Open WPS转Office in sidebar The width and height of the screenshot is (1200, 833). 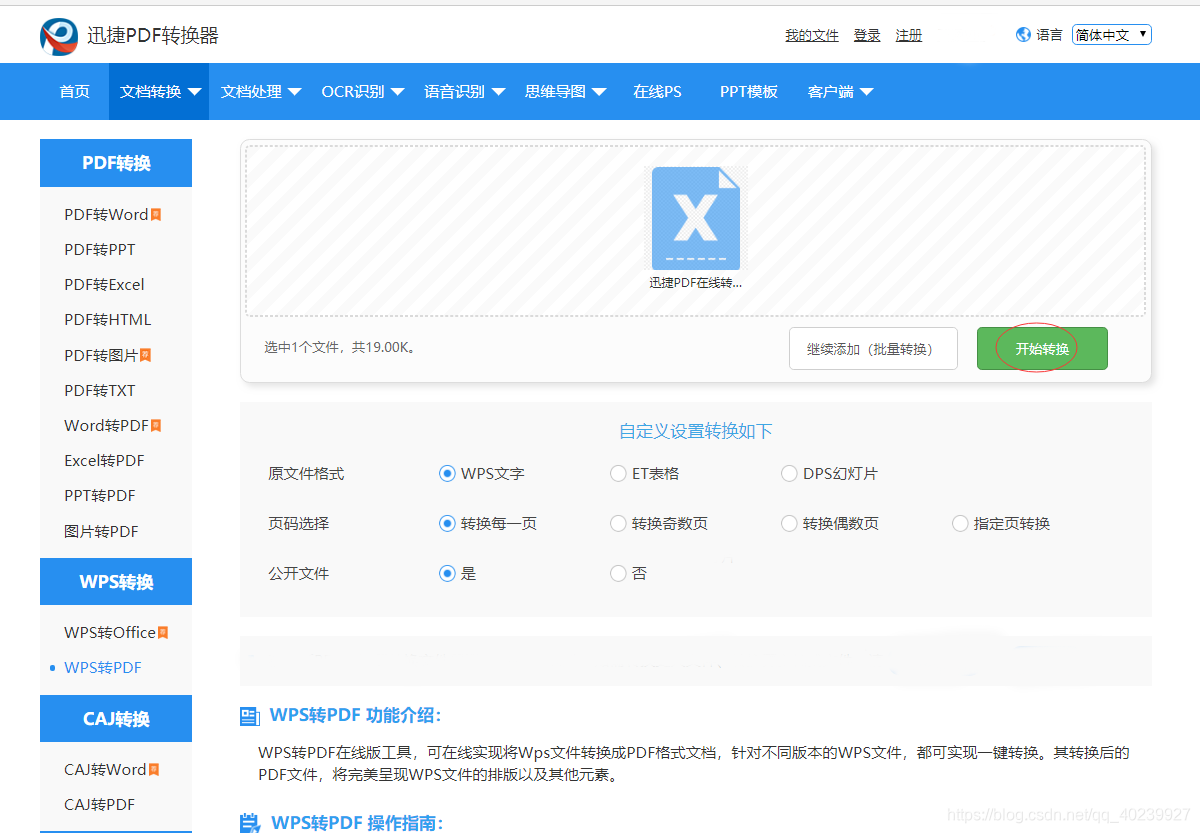[110, 633]
